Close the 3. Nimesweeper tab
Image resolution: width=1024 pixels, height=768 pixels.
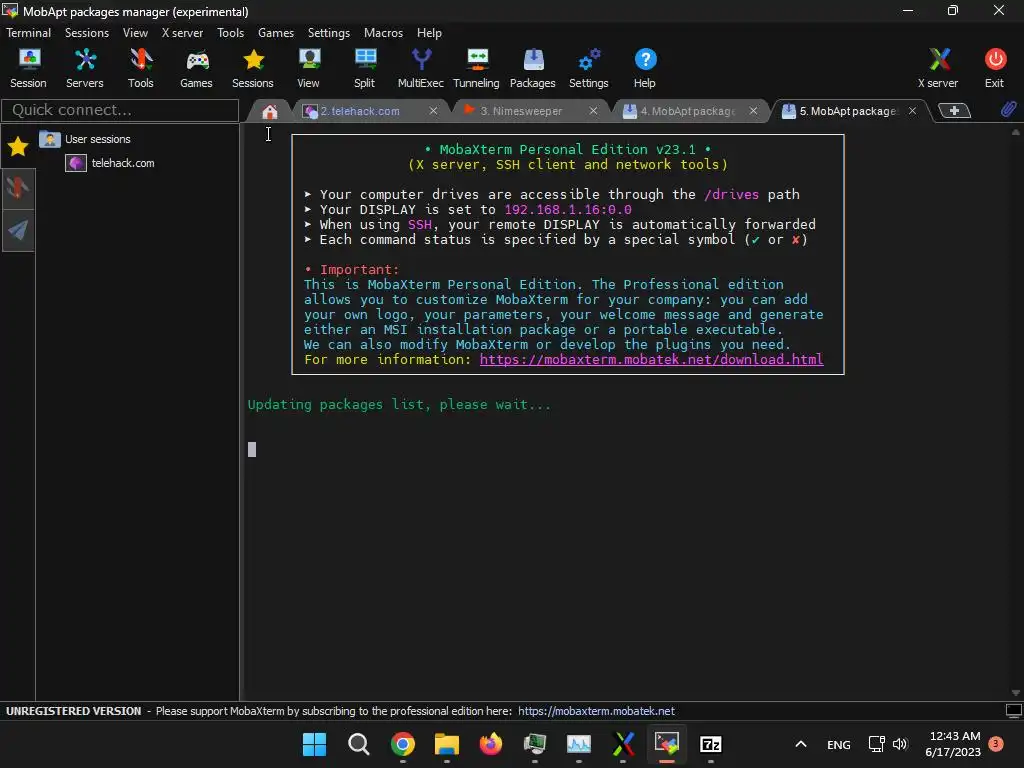593,111
